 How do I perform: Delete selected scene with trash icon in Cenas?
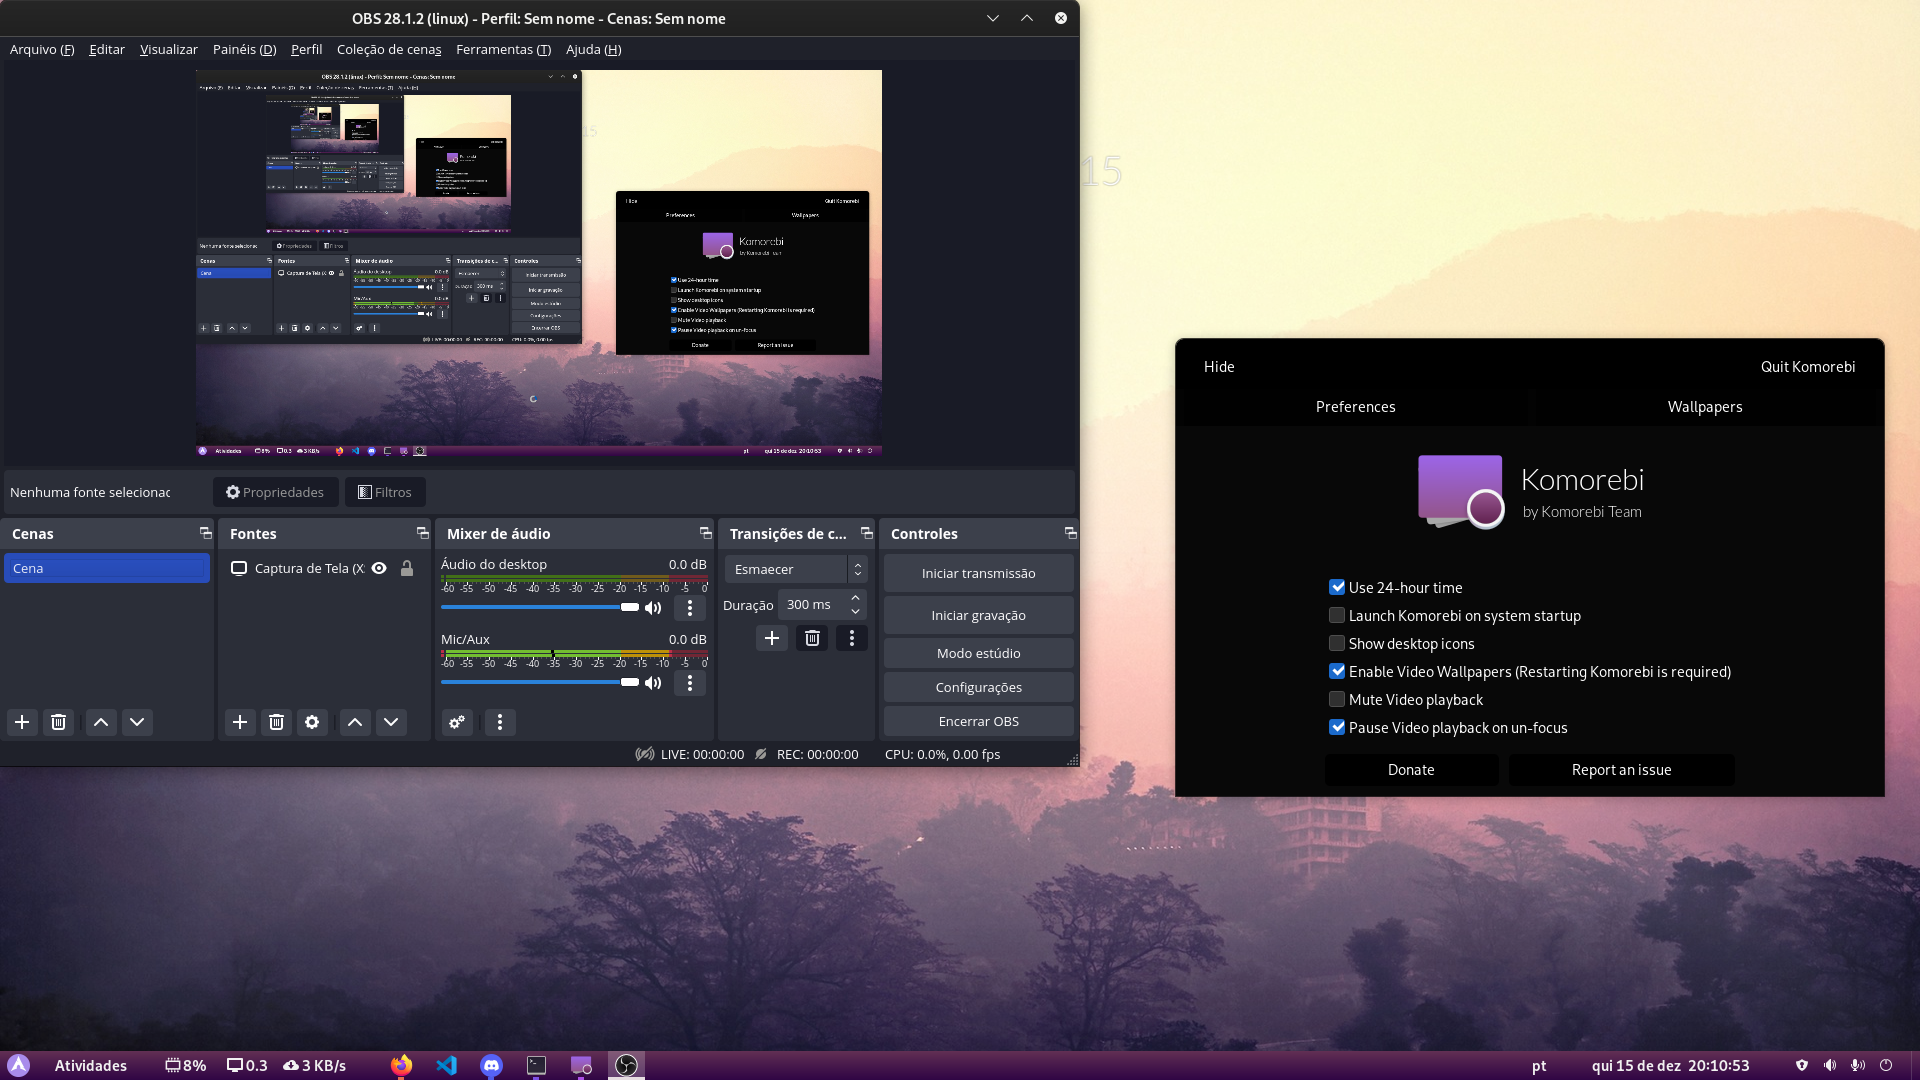pos(58,722)
